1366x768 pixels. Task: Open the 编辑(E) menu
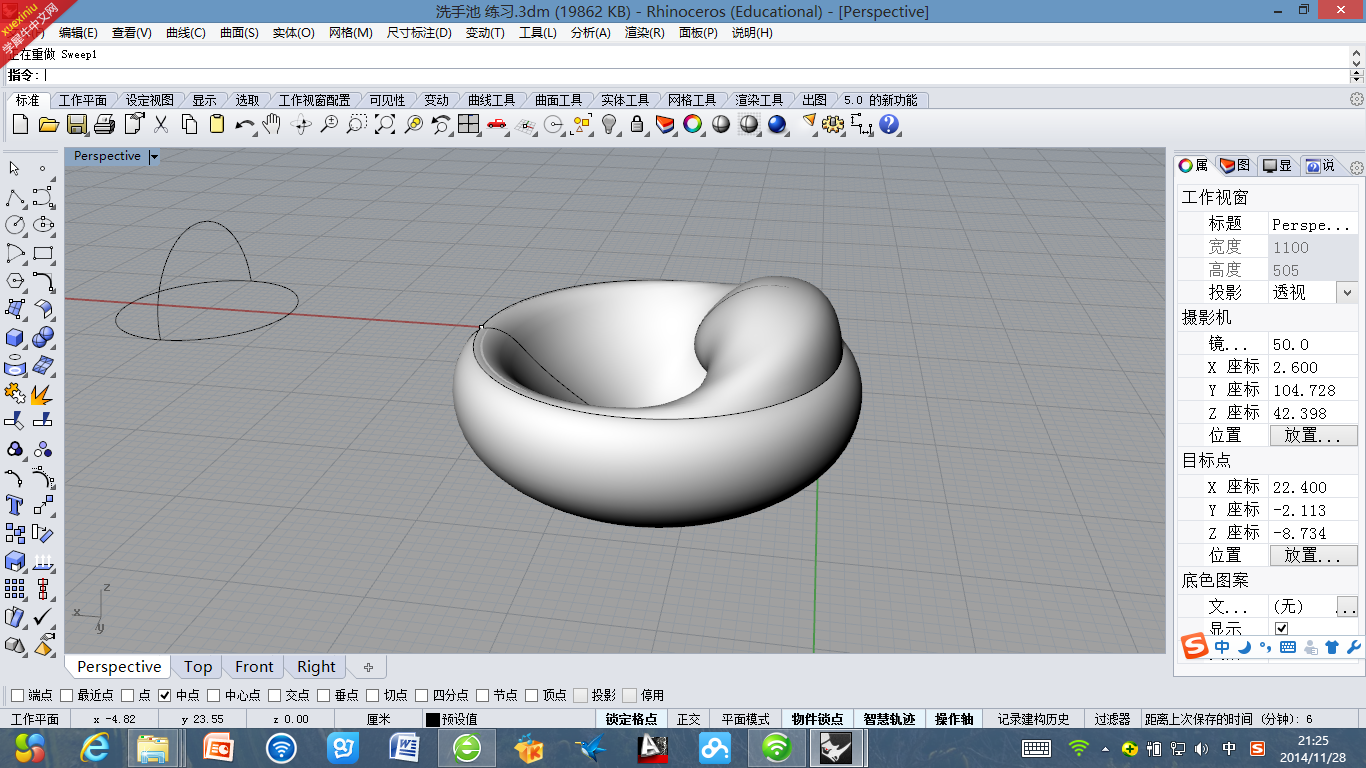(78, 33)
